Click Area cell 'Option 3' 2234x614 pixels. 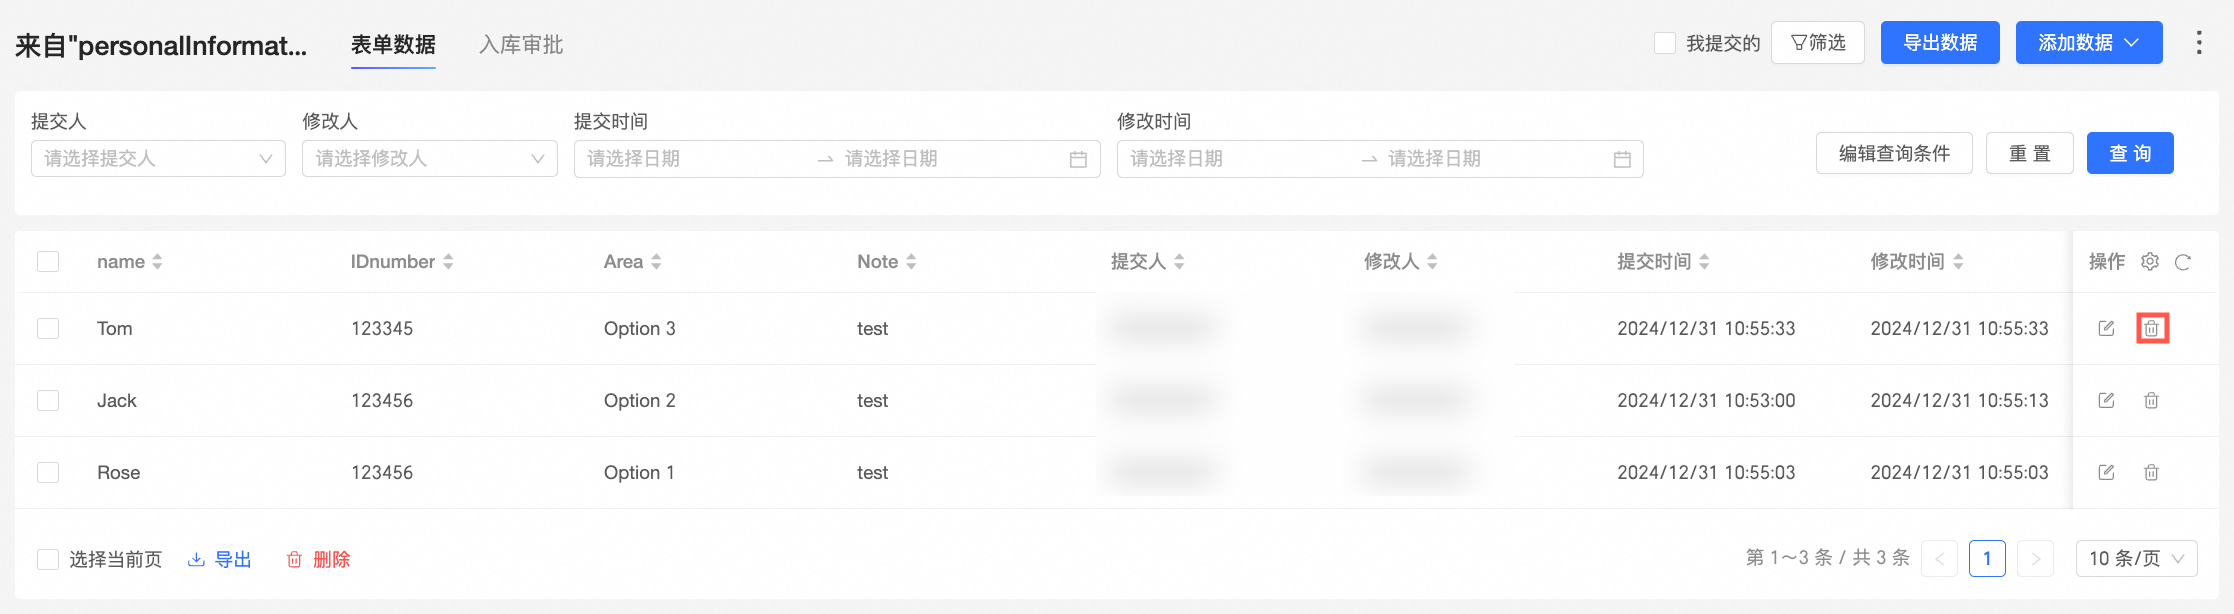(x=640, y=328)
